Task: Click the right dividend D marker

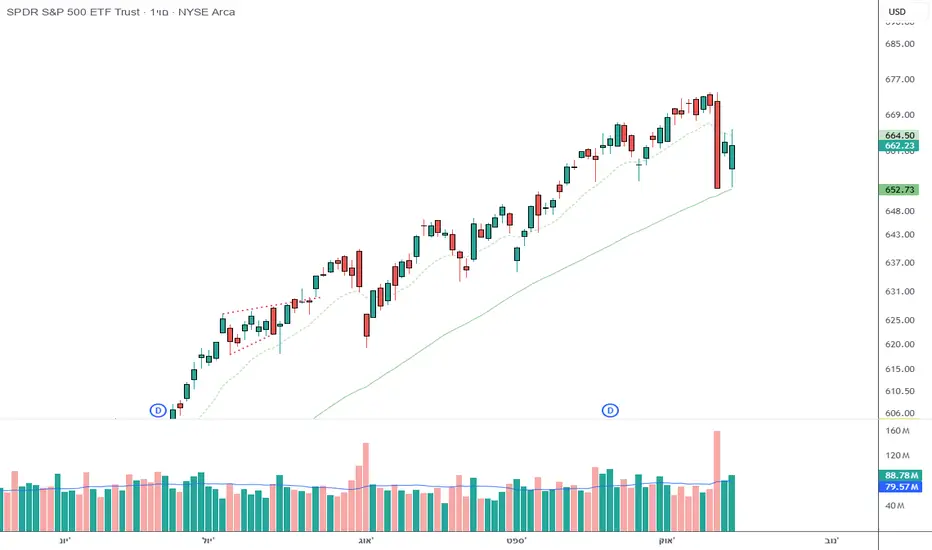Action: (x=610, y=410)
